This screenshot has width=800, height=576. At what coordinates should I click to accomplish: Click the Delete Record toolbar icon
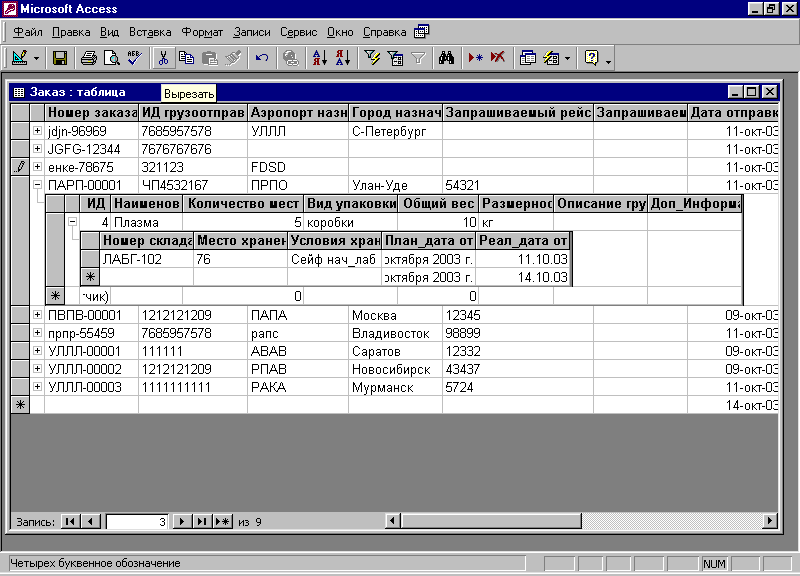(x=498, y=58)
